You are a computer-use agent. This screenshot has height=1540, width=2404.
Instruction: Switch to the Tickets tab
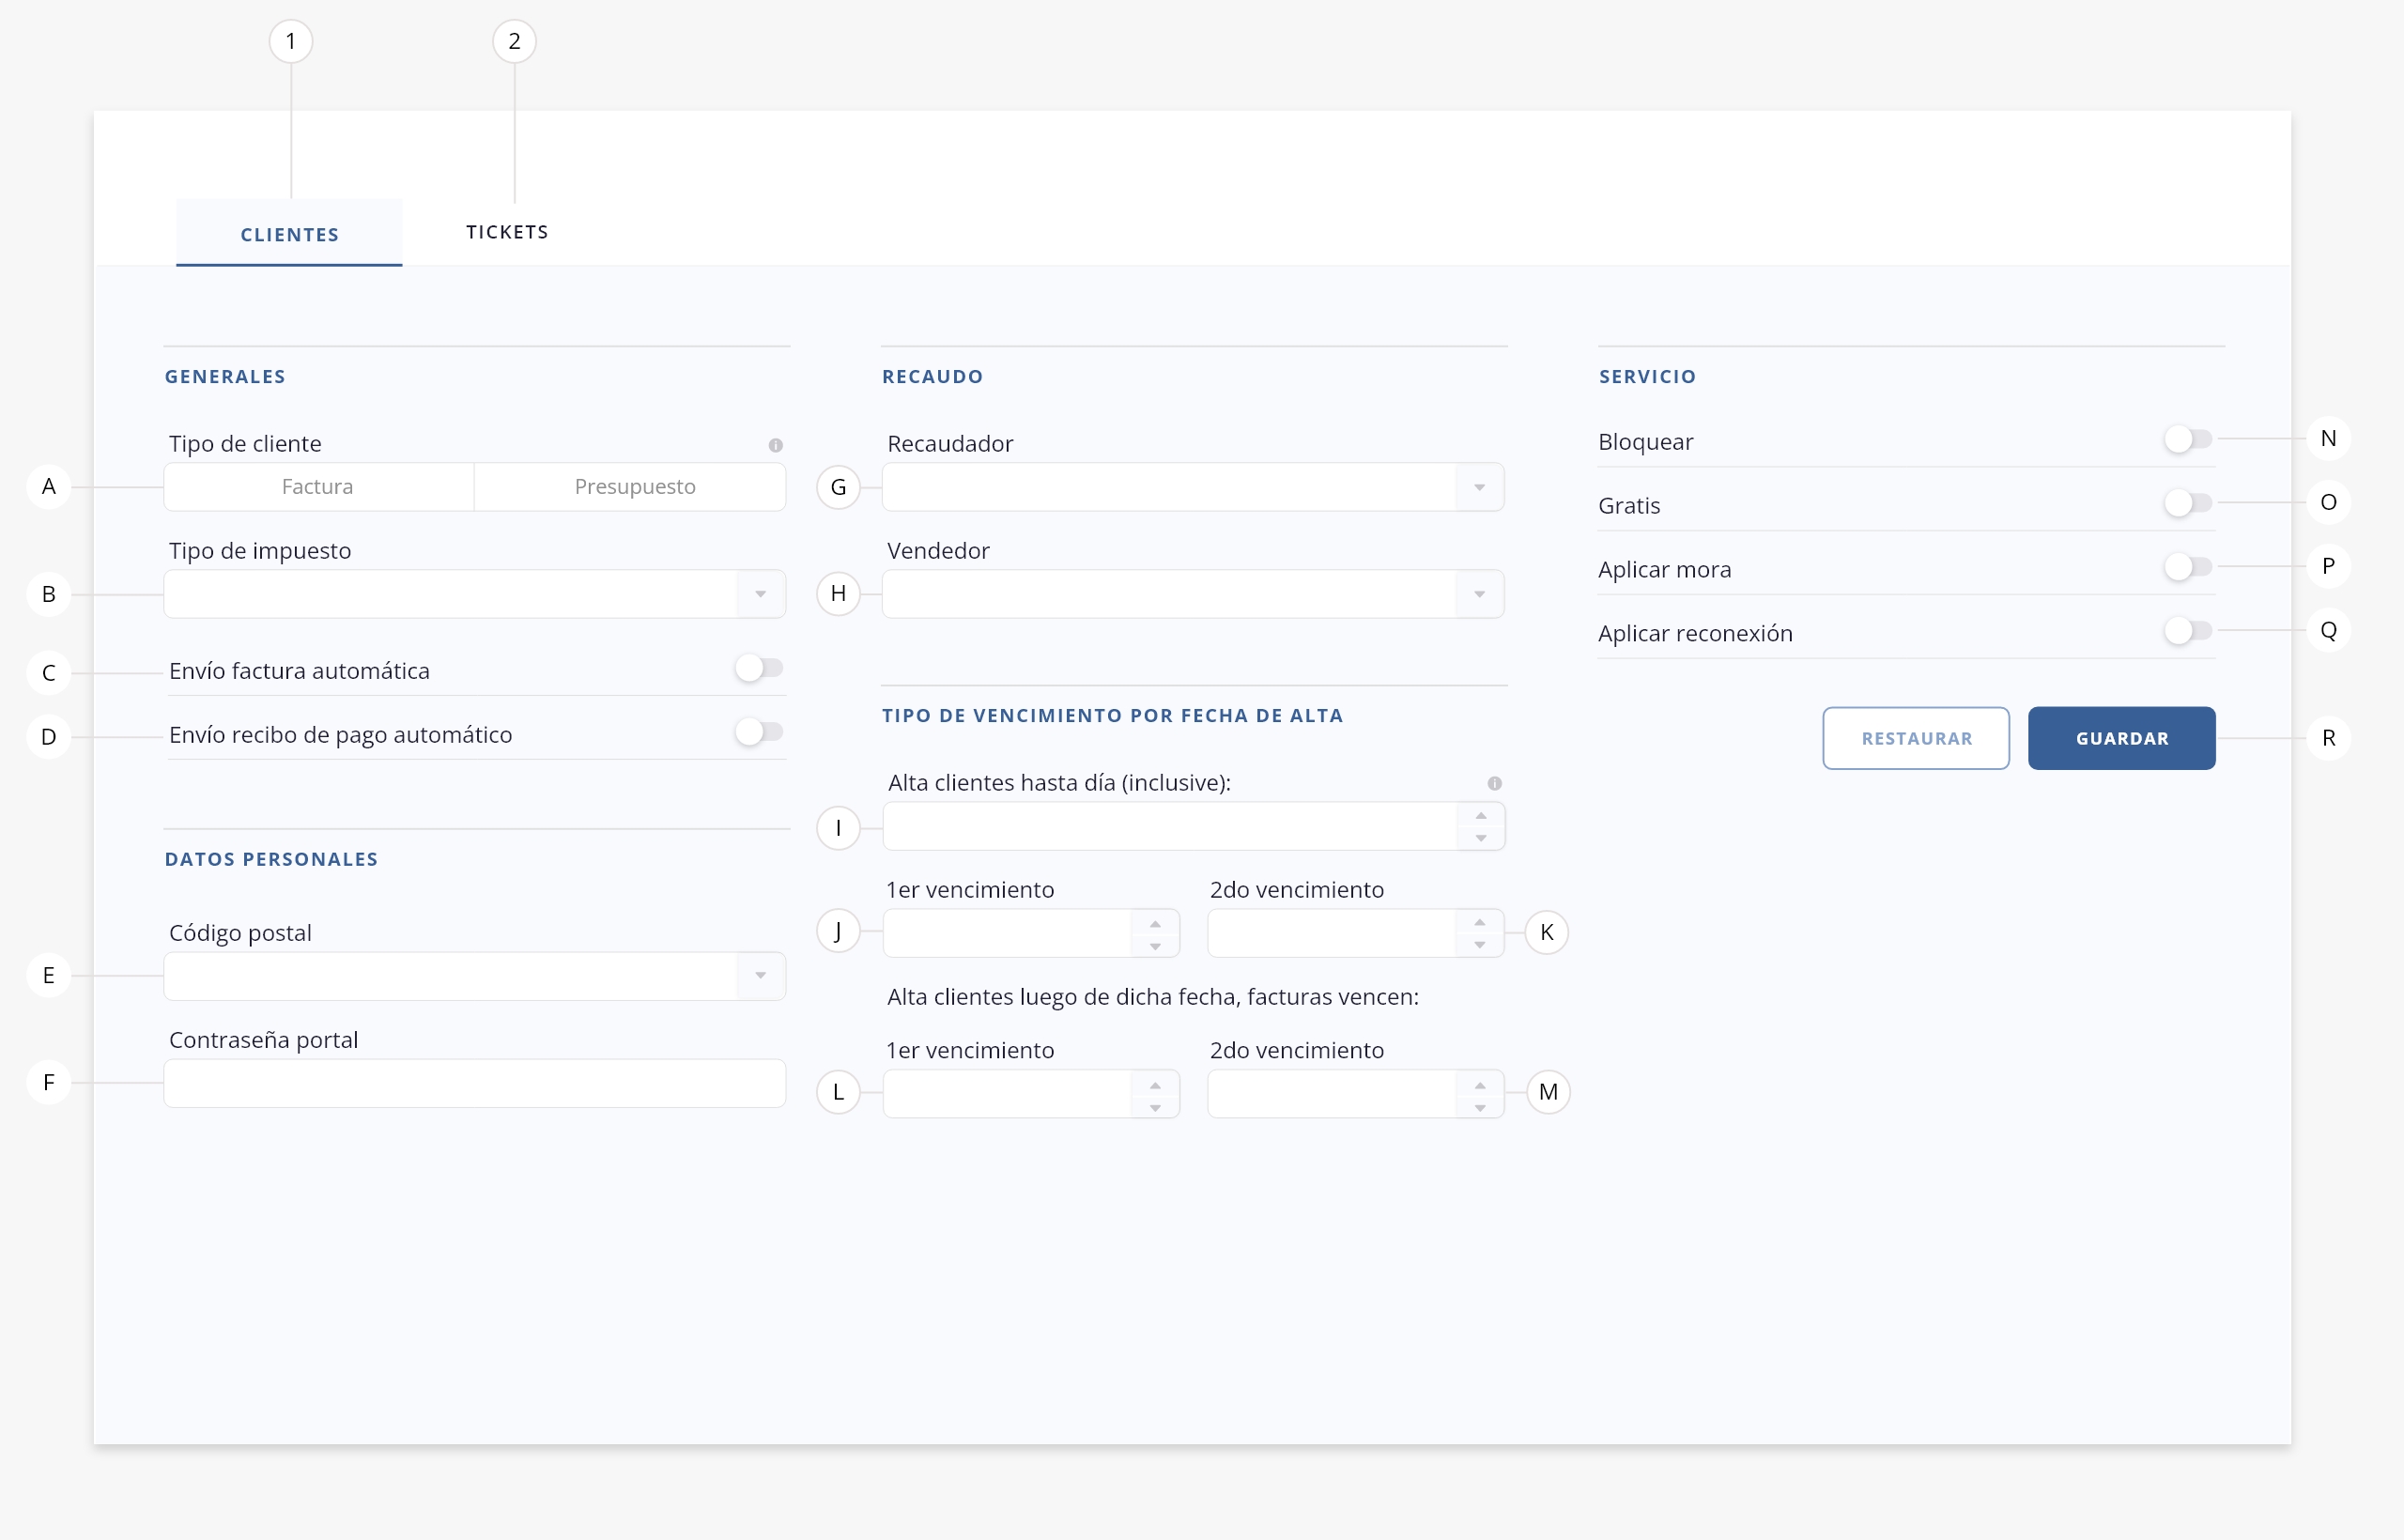[507, 232]
